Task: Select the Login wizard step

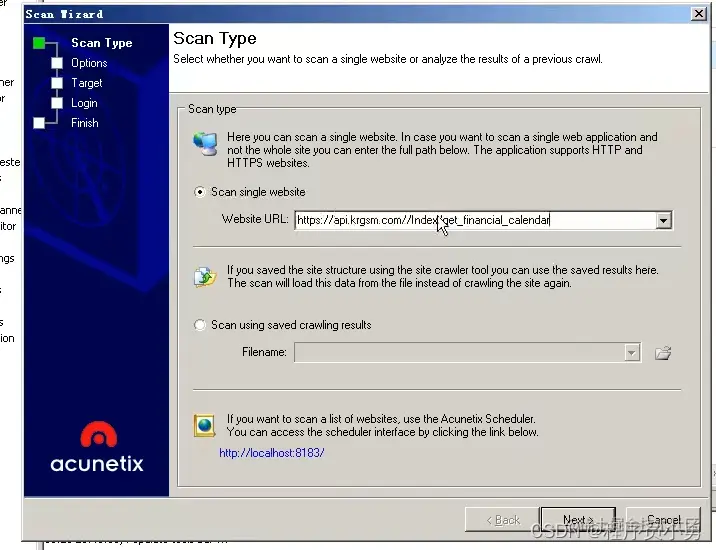Action: [x=84, y=103]
